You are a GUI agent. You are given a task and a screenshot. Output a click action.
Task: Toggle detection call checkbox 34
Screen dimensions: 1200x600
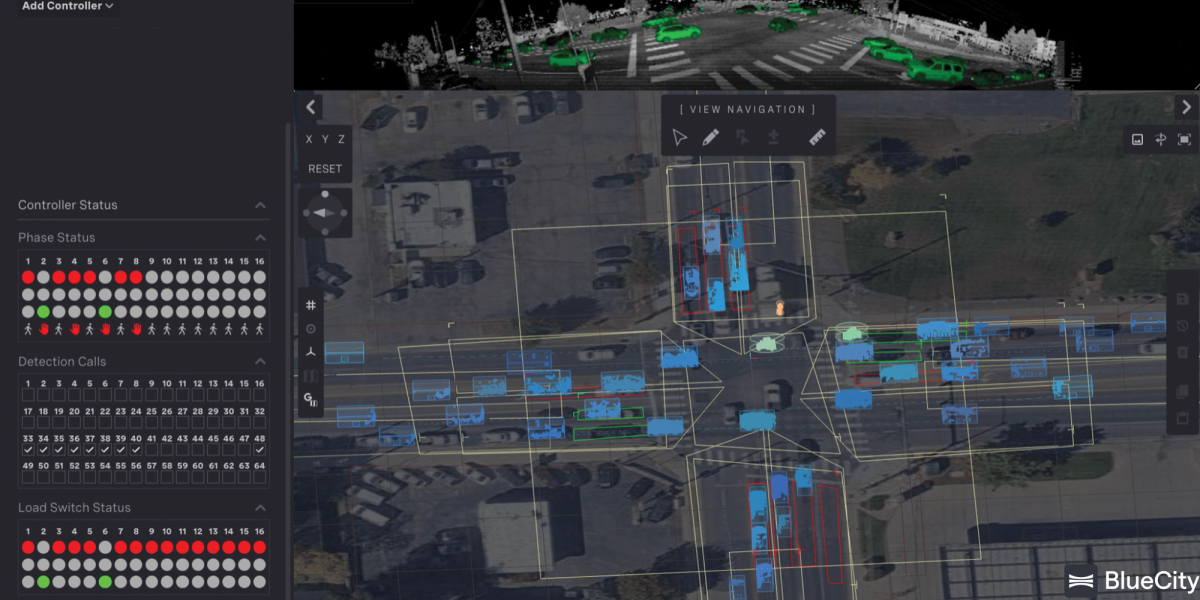[x=43, y=451]
